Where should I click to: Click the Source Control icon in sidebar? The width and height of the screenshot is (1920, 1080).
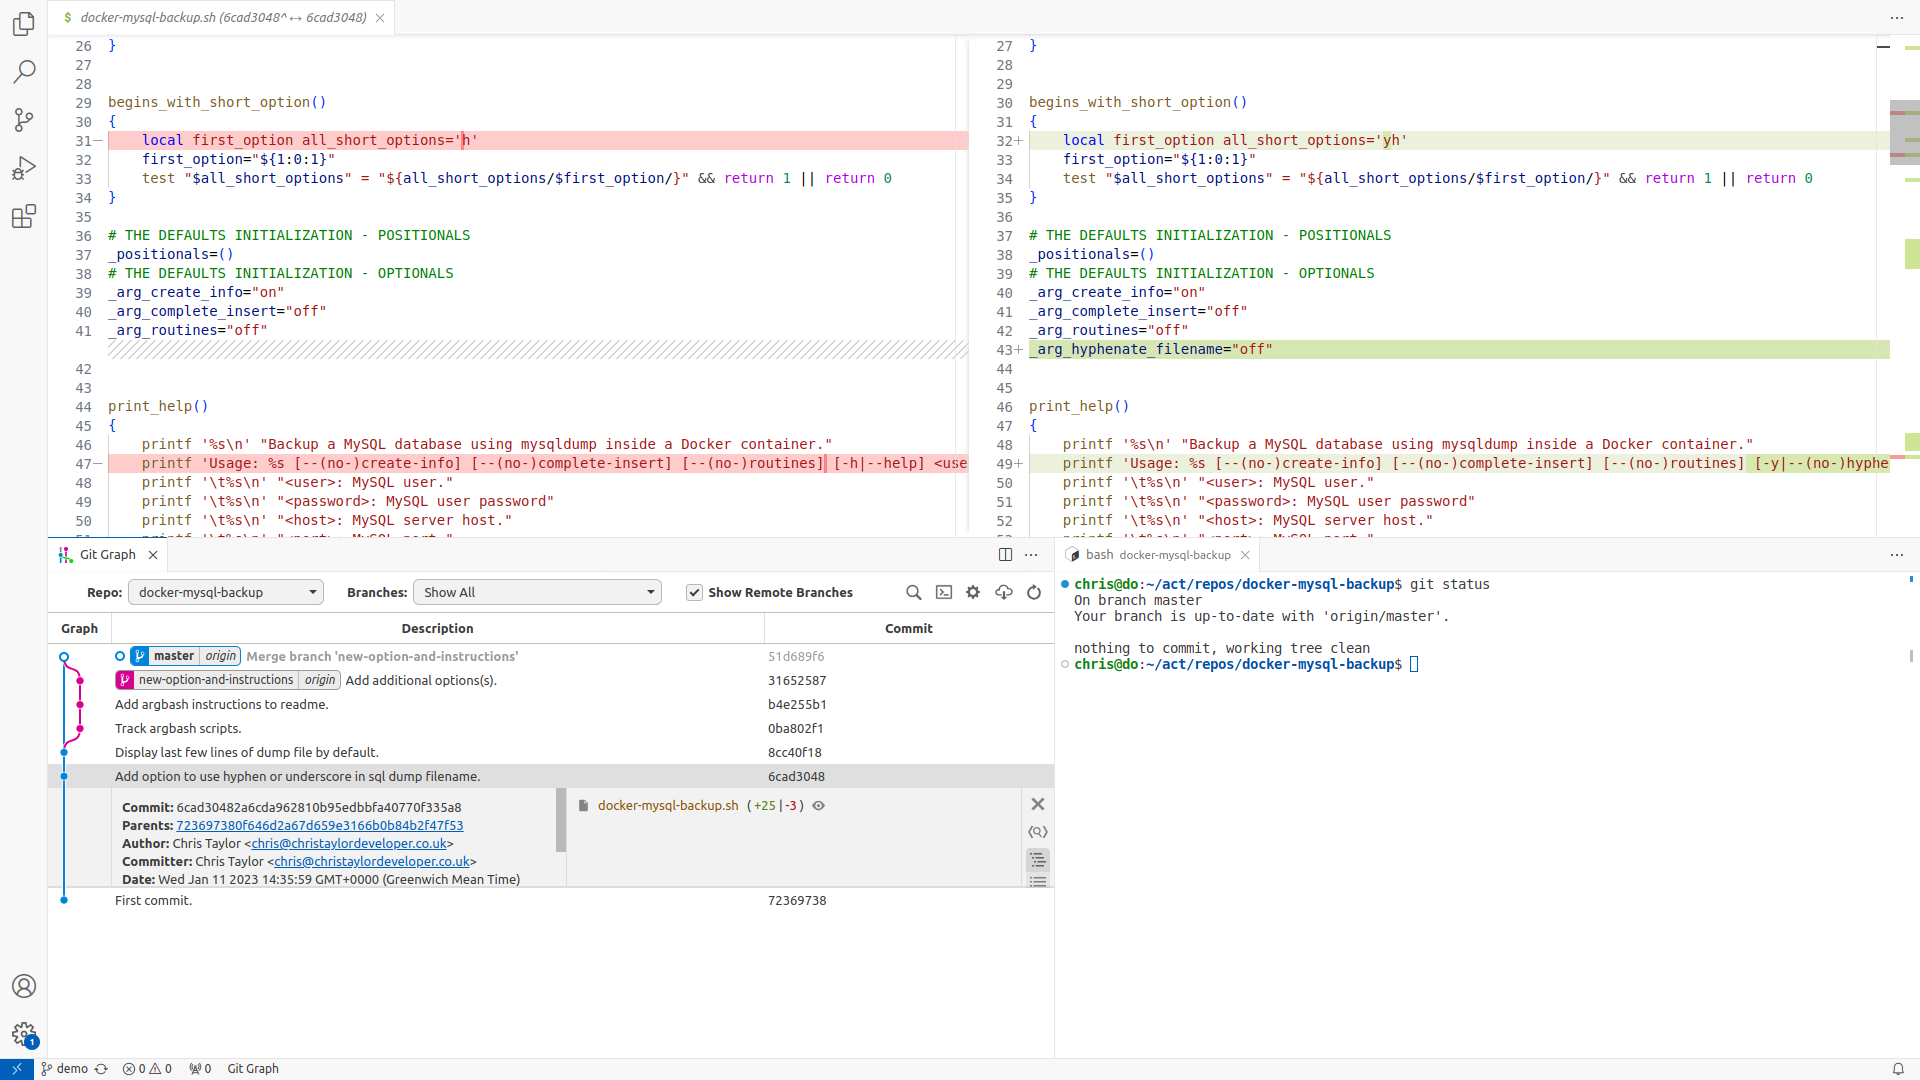24,120
